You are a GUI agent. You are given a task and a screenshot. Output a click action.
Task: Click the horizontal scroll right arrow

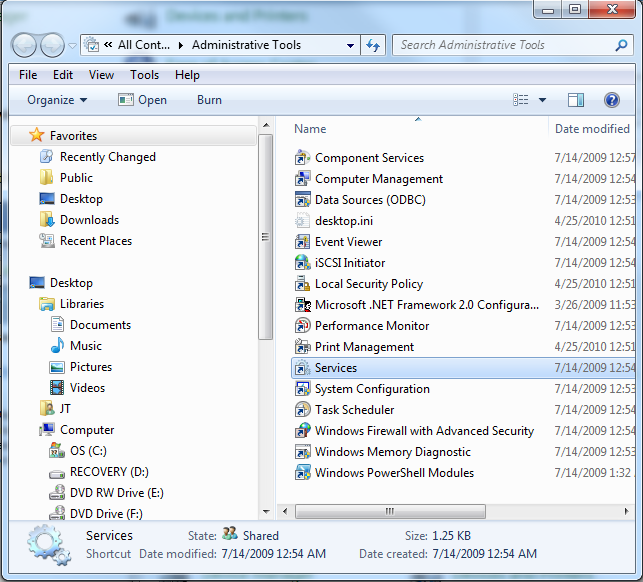pyautogui.click(x=626, y=511)
